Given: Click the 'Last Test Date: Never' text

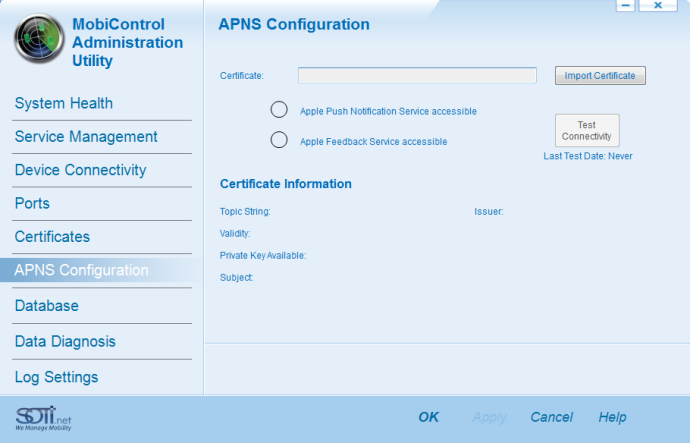Looking at the screenshot, I should tap(588, 156).
